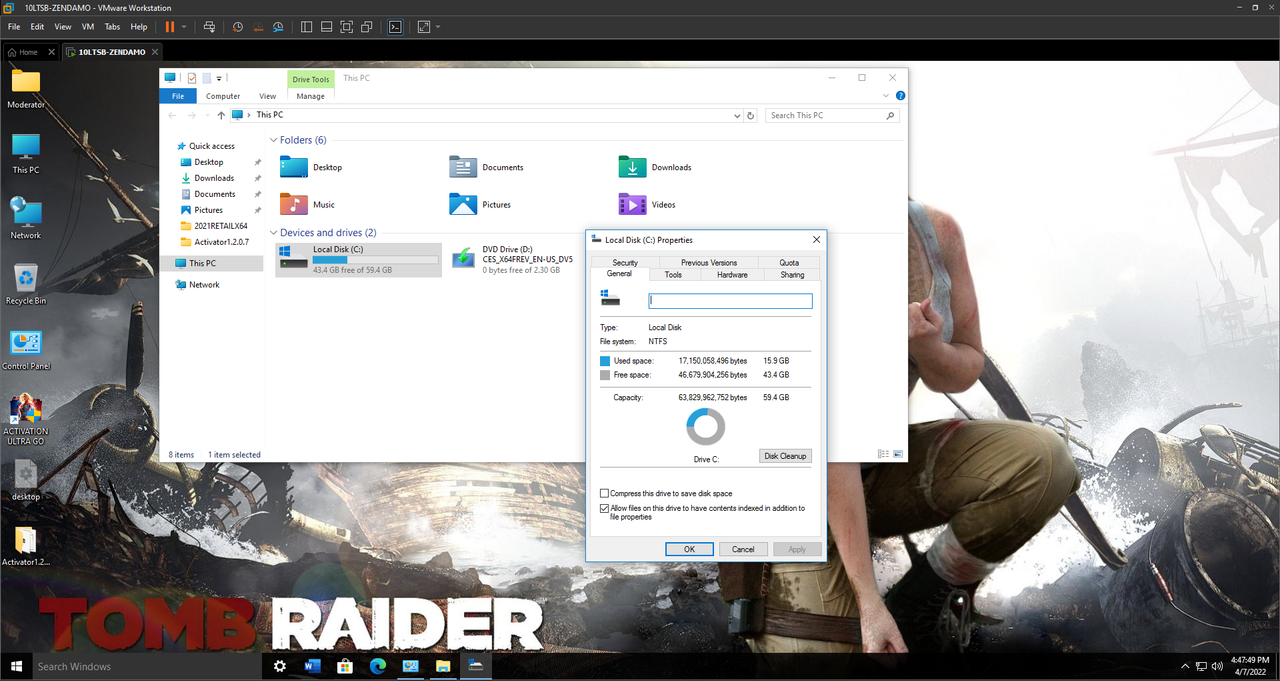The image size is (1280, 681).
Task: Open the VM menu
Action: tap(88, 27)
